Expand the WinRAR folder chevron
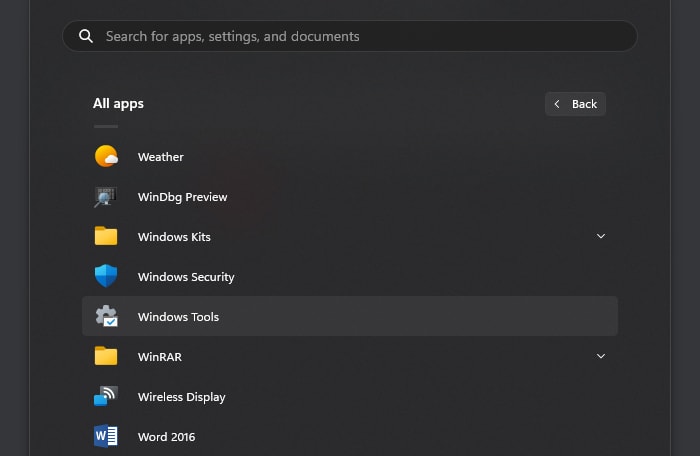This screenshot has height=456, width=700. pos(601,356)
